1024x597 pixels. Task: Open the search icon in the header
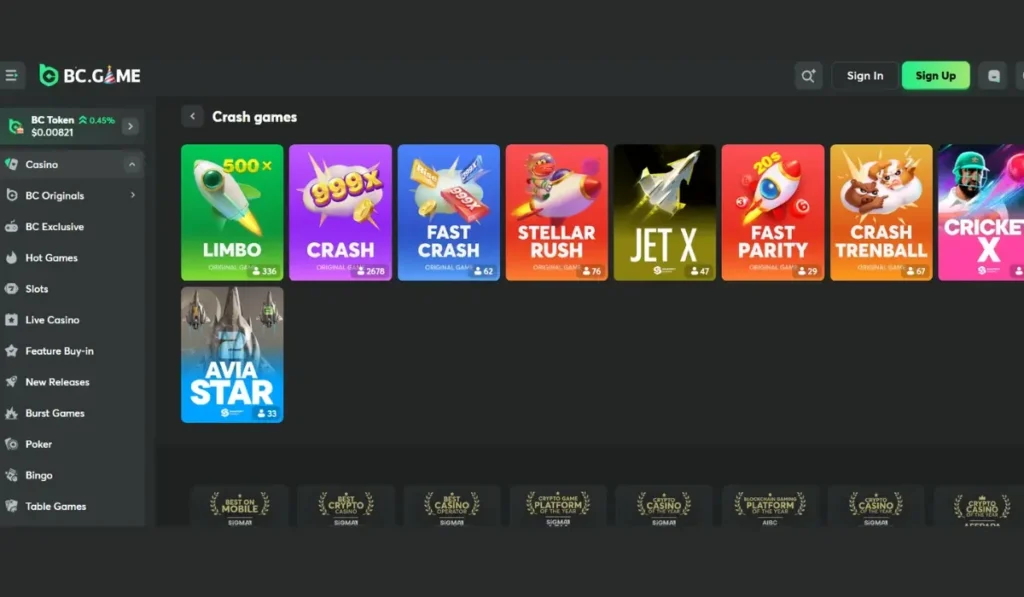click(808, 75)
